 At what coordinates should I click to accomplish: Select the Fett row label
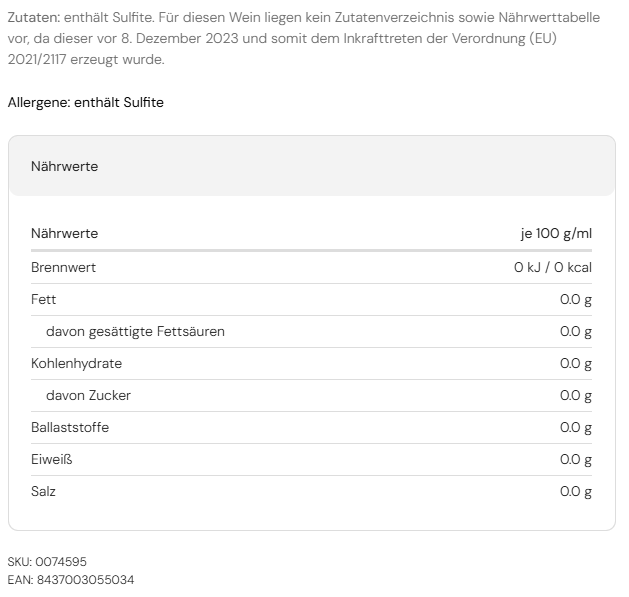(x=44, y=300)
